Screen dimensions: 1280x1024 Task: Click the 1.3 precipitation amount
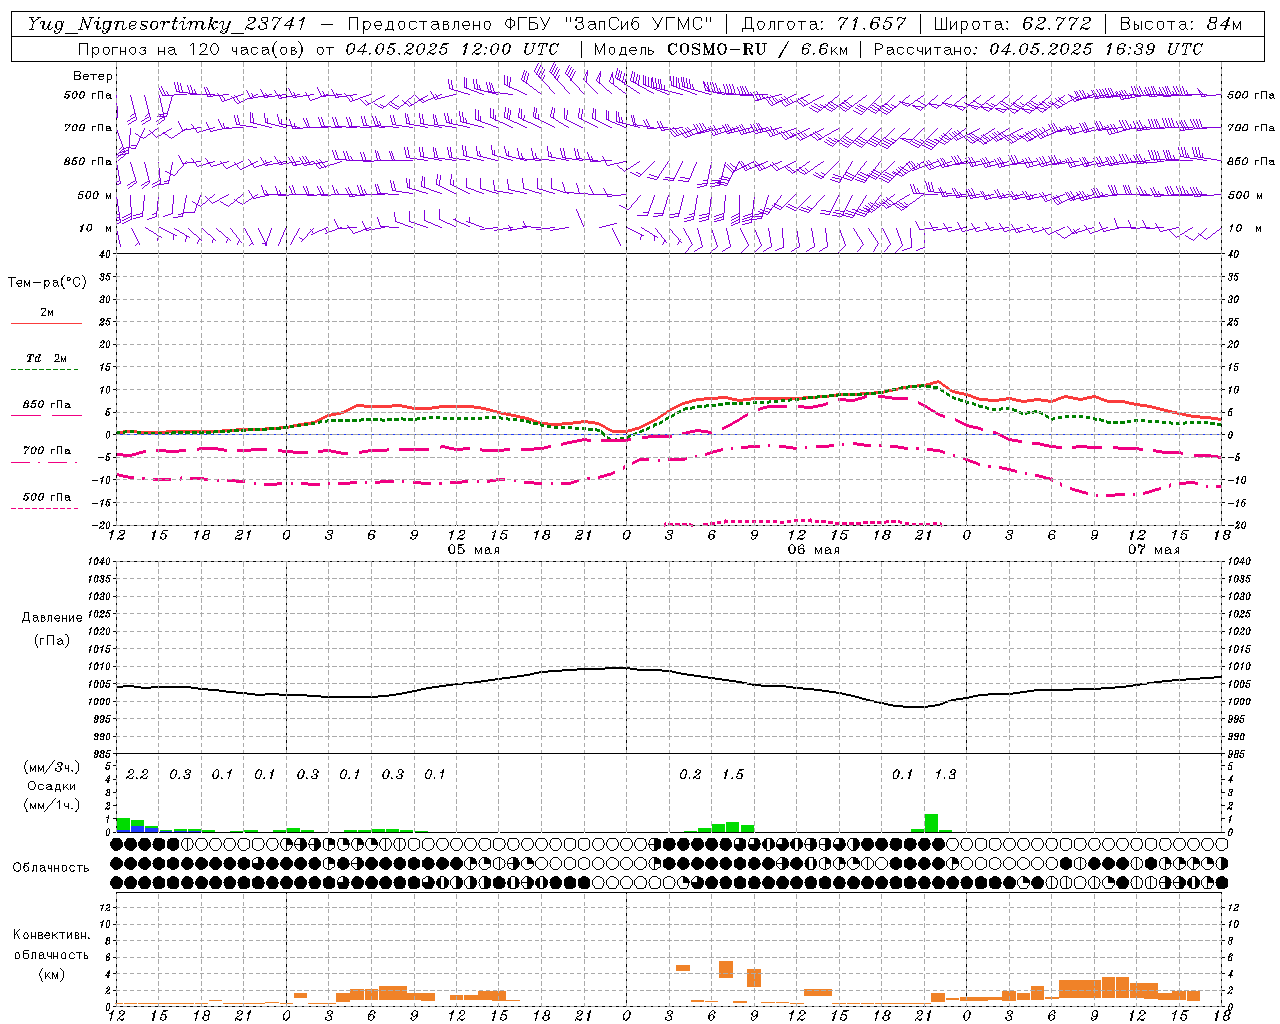[x=945, y=775]
